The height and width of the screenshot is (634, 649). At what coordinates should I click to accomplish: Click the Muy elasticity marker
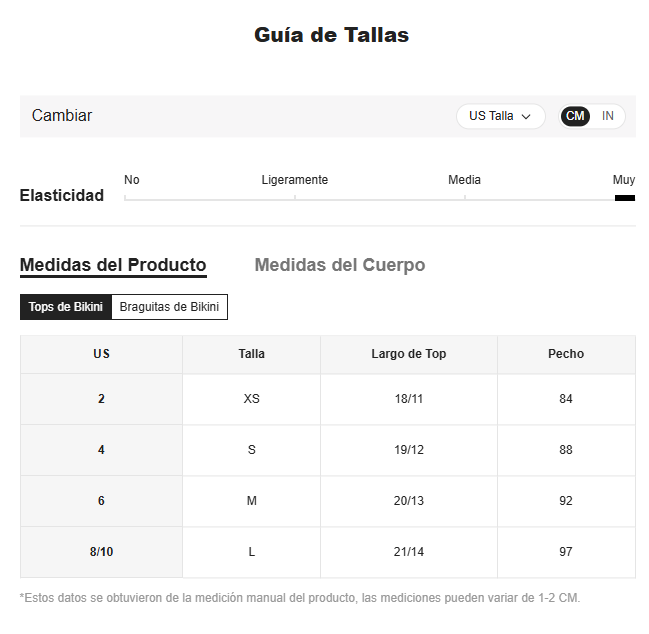pos(625,198)
